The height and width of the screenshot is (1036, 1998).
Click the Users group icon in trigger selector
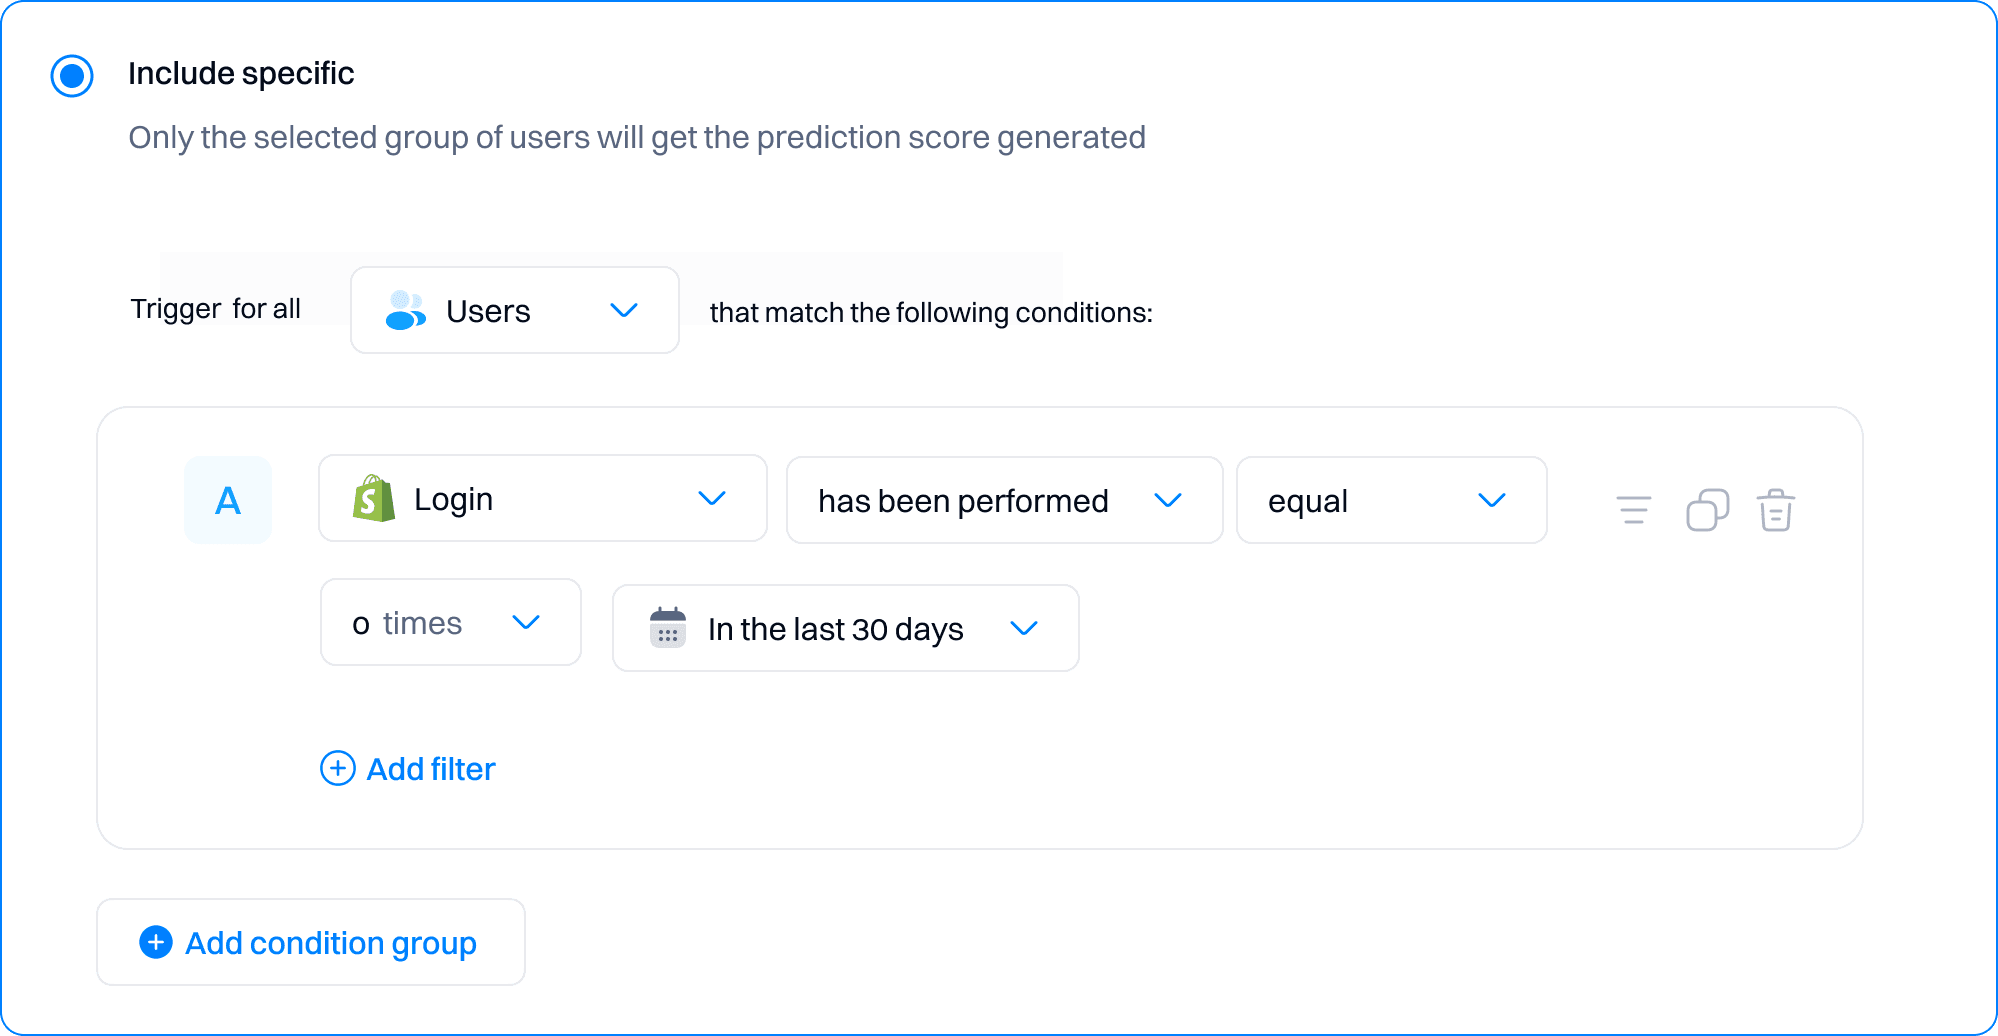pos(403,310)
